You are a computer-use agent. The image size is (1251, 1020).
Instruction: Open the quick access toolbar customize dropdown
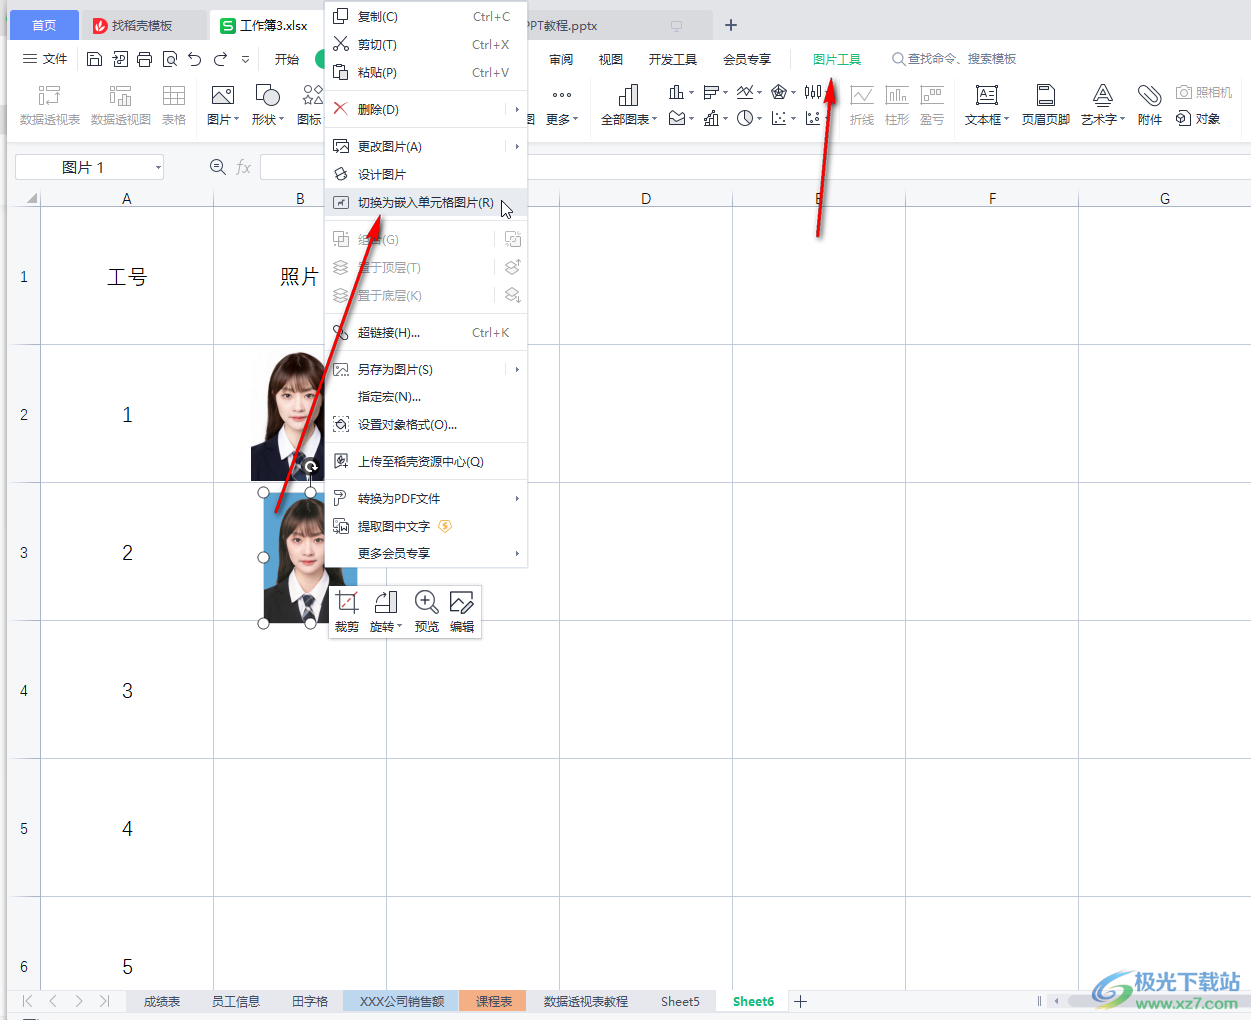click(x=246, y=59)
